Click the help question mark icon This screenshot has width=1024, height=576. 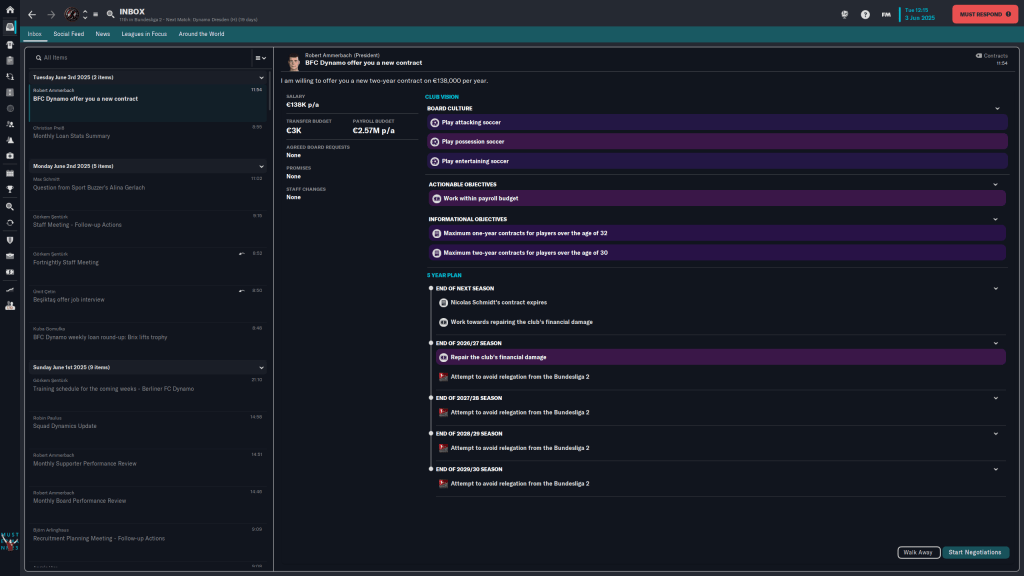(x=865, y=15)
